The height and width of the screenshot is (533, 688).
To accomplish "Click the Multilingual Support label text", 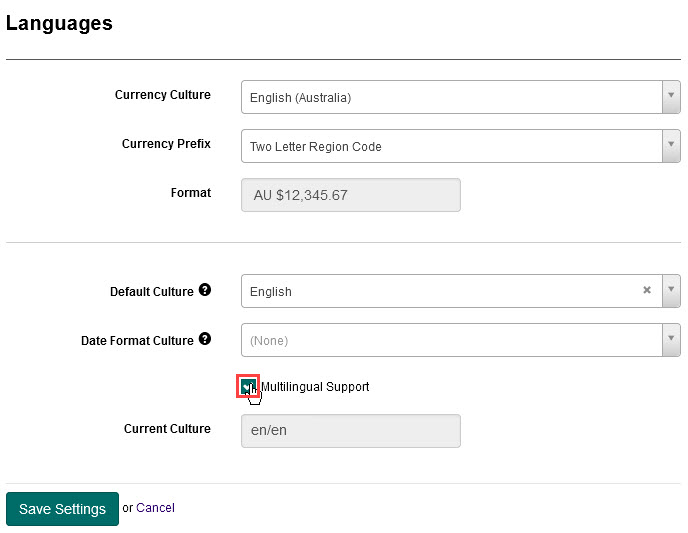I will (x=315, y=386).
